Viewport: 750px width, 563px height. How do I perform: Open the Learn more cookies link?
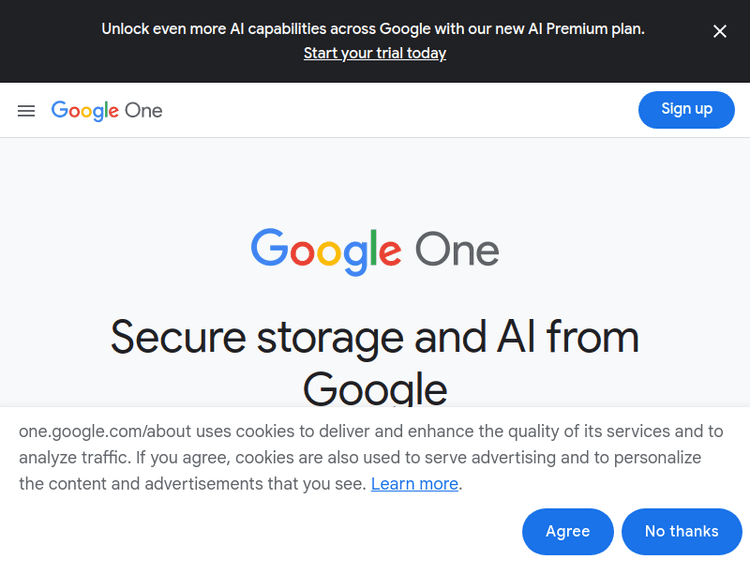tap(414, 484)
